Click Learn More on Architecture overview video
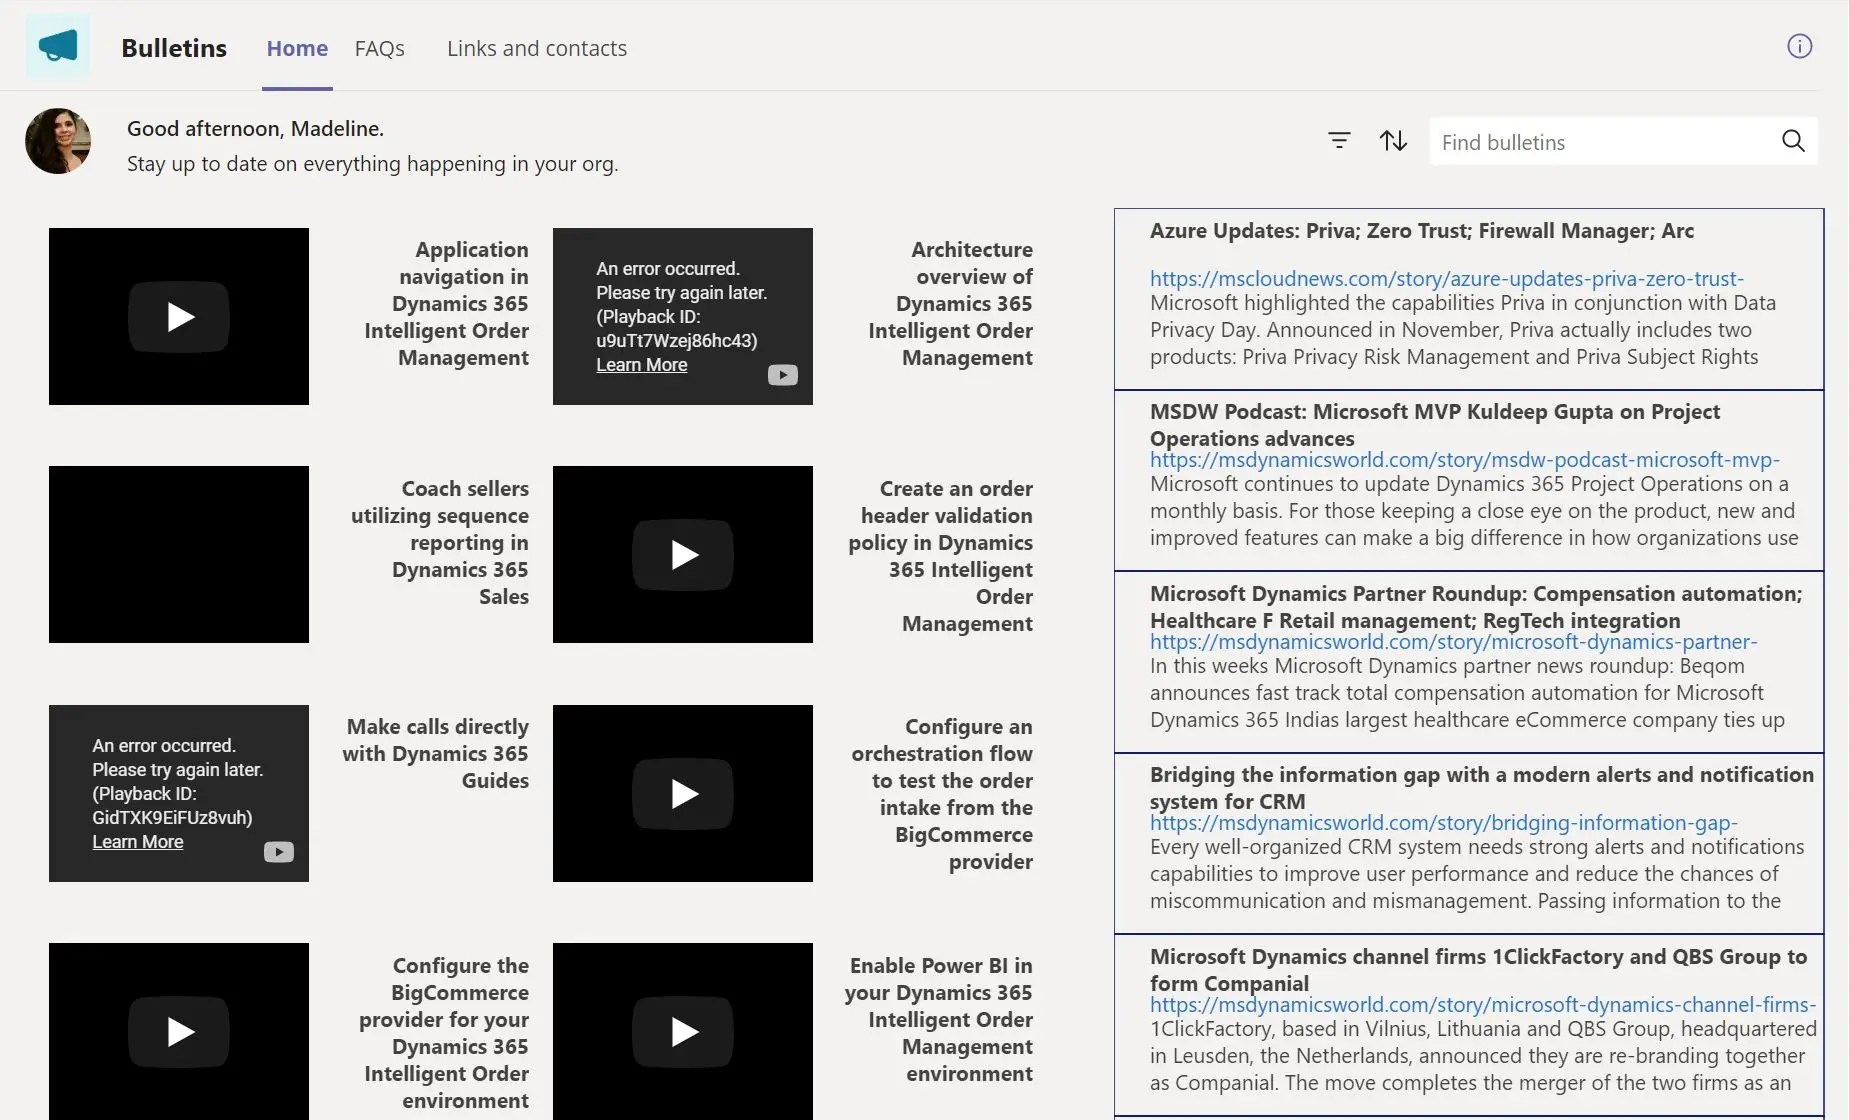1849x1120 pixels. point(642,365)
